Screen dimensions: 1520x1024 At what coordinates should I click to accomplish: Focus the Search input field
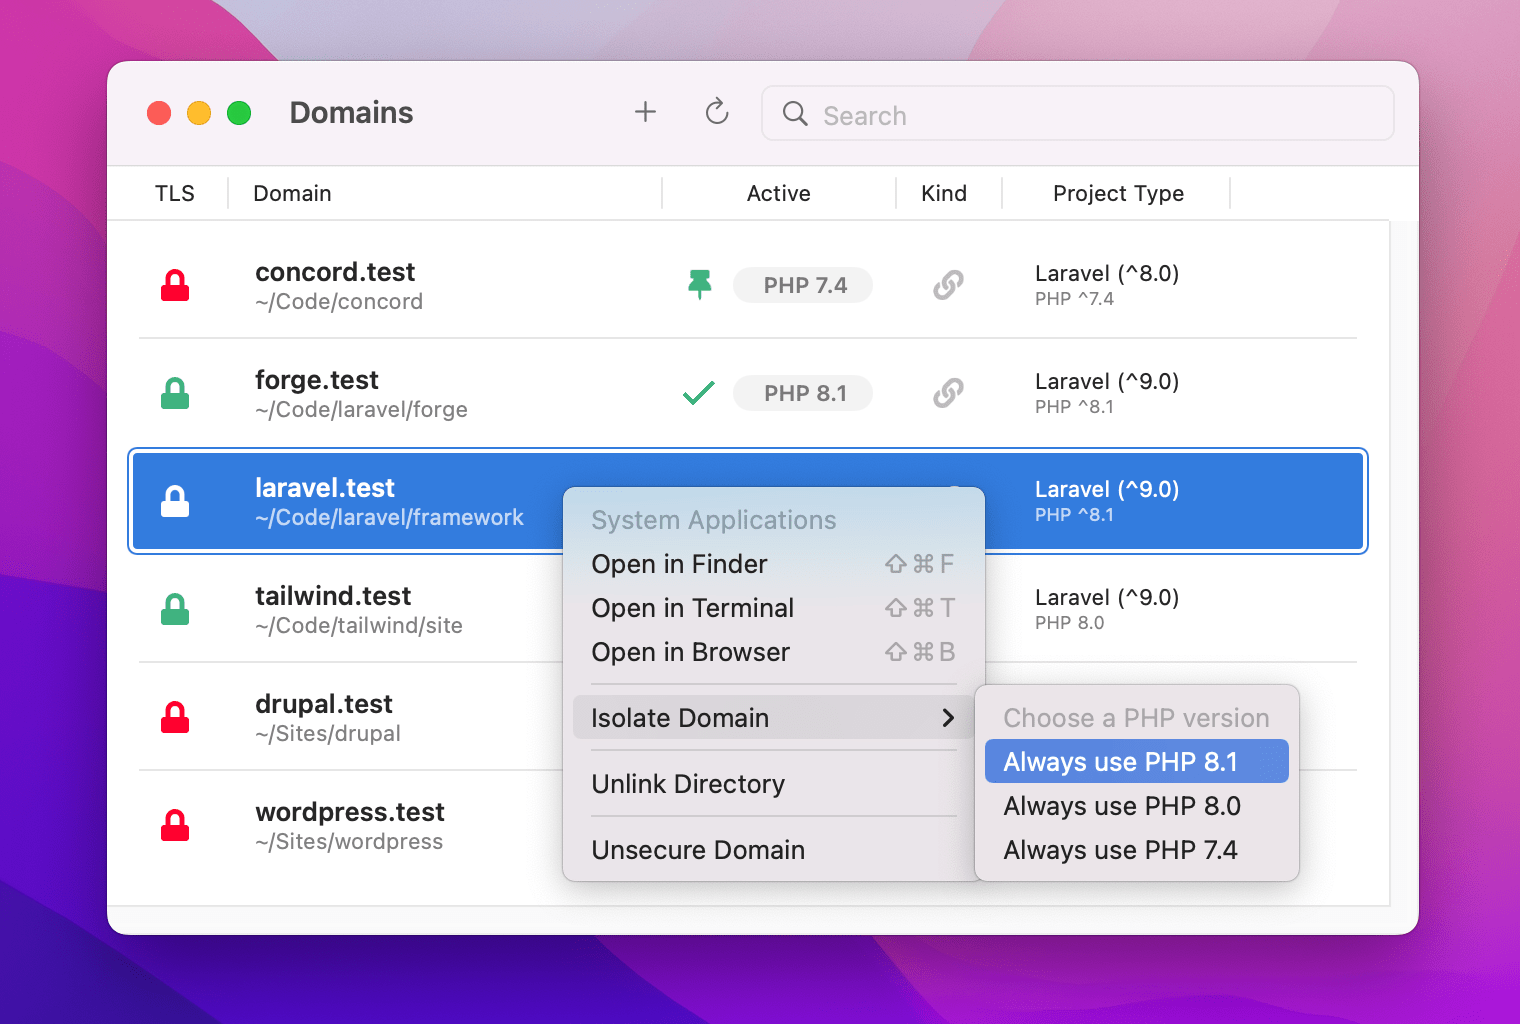[1078, 114]
